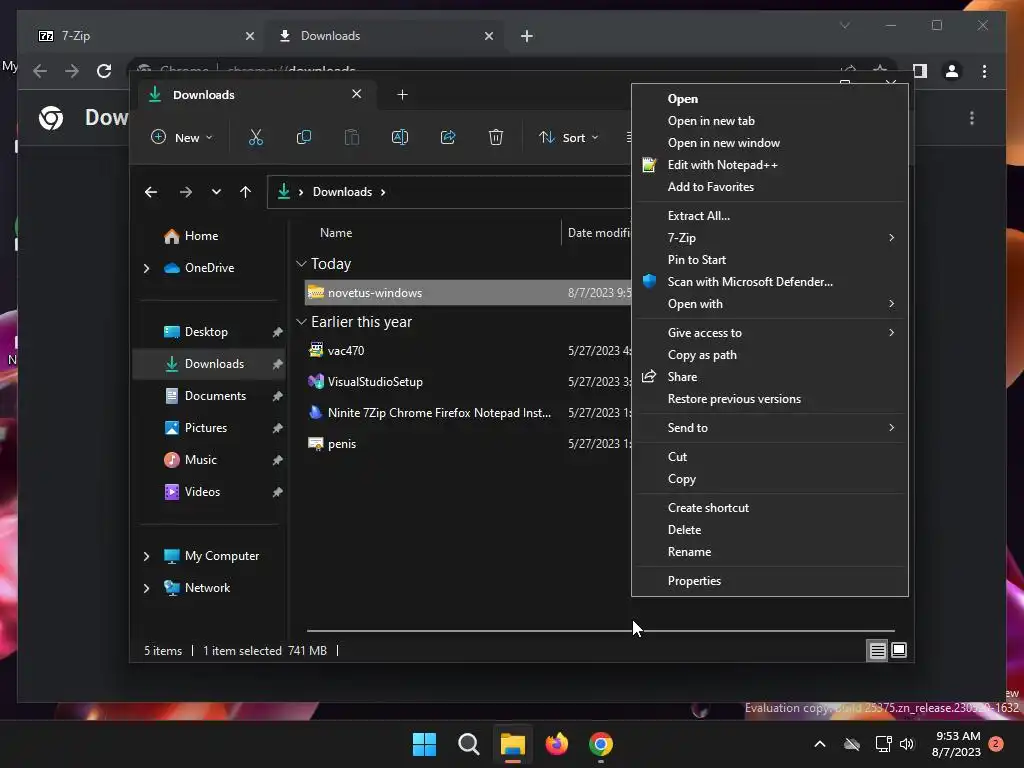This screenshot has width=1024, height=768.
Task: Choose Copy as path
Action: click(x=770, y=355)
